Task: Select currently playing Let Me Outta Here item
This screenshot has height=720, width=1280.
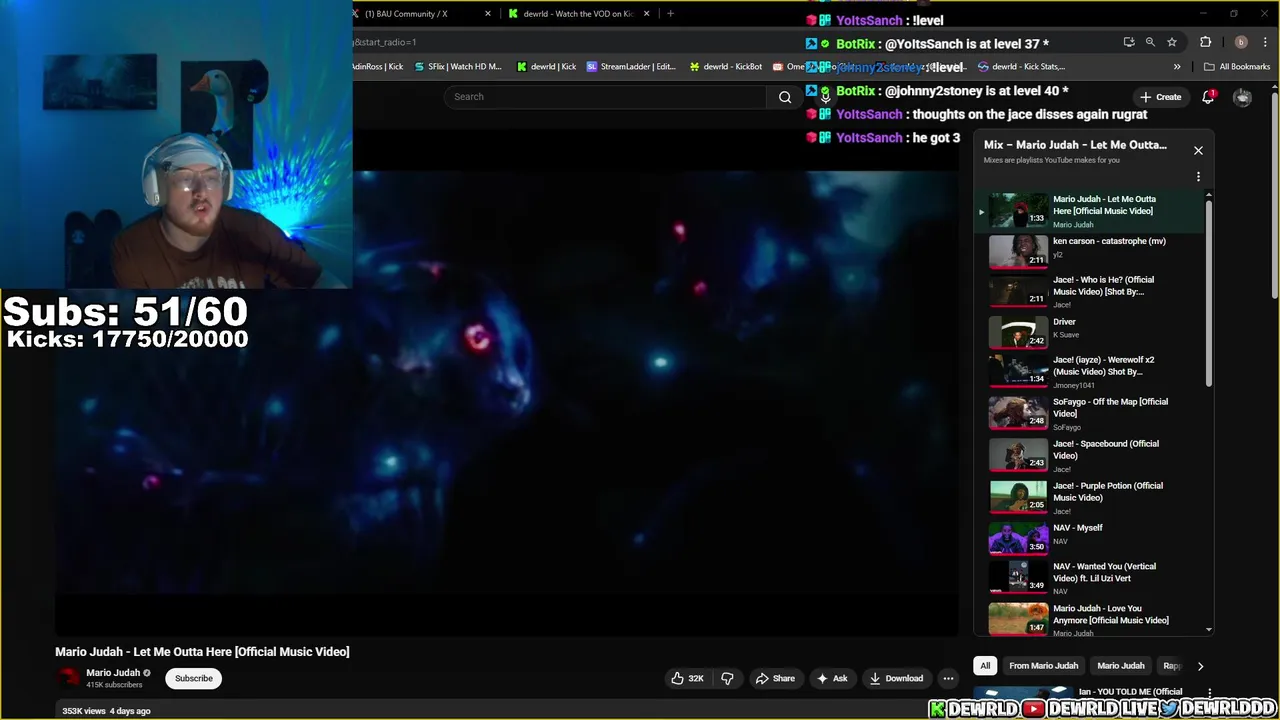Action: (x=1088, y=211)
